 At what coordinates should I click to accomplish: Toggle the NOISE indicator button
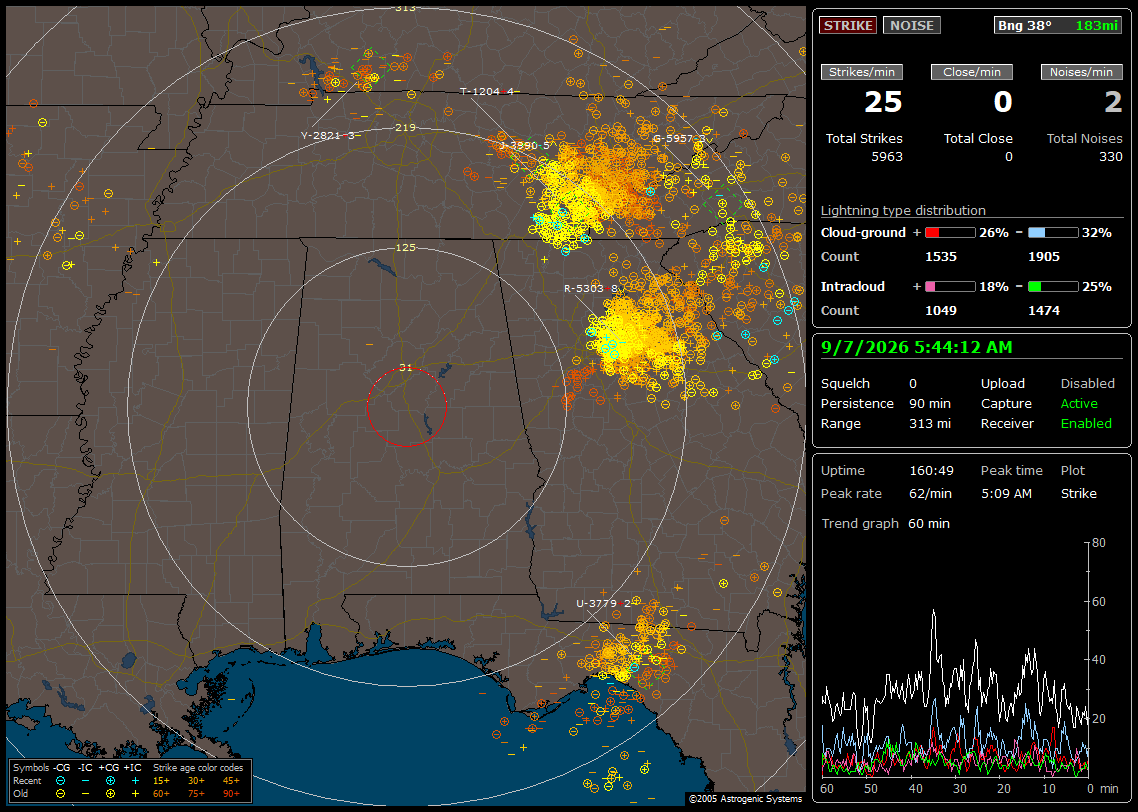912,25
